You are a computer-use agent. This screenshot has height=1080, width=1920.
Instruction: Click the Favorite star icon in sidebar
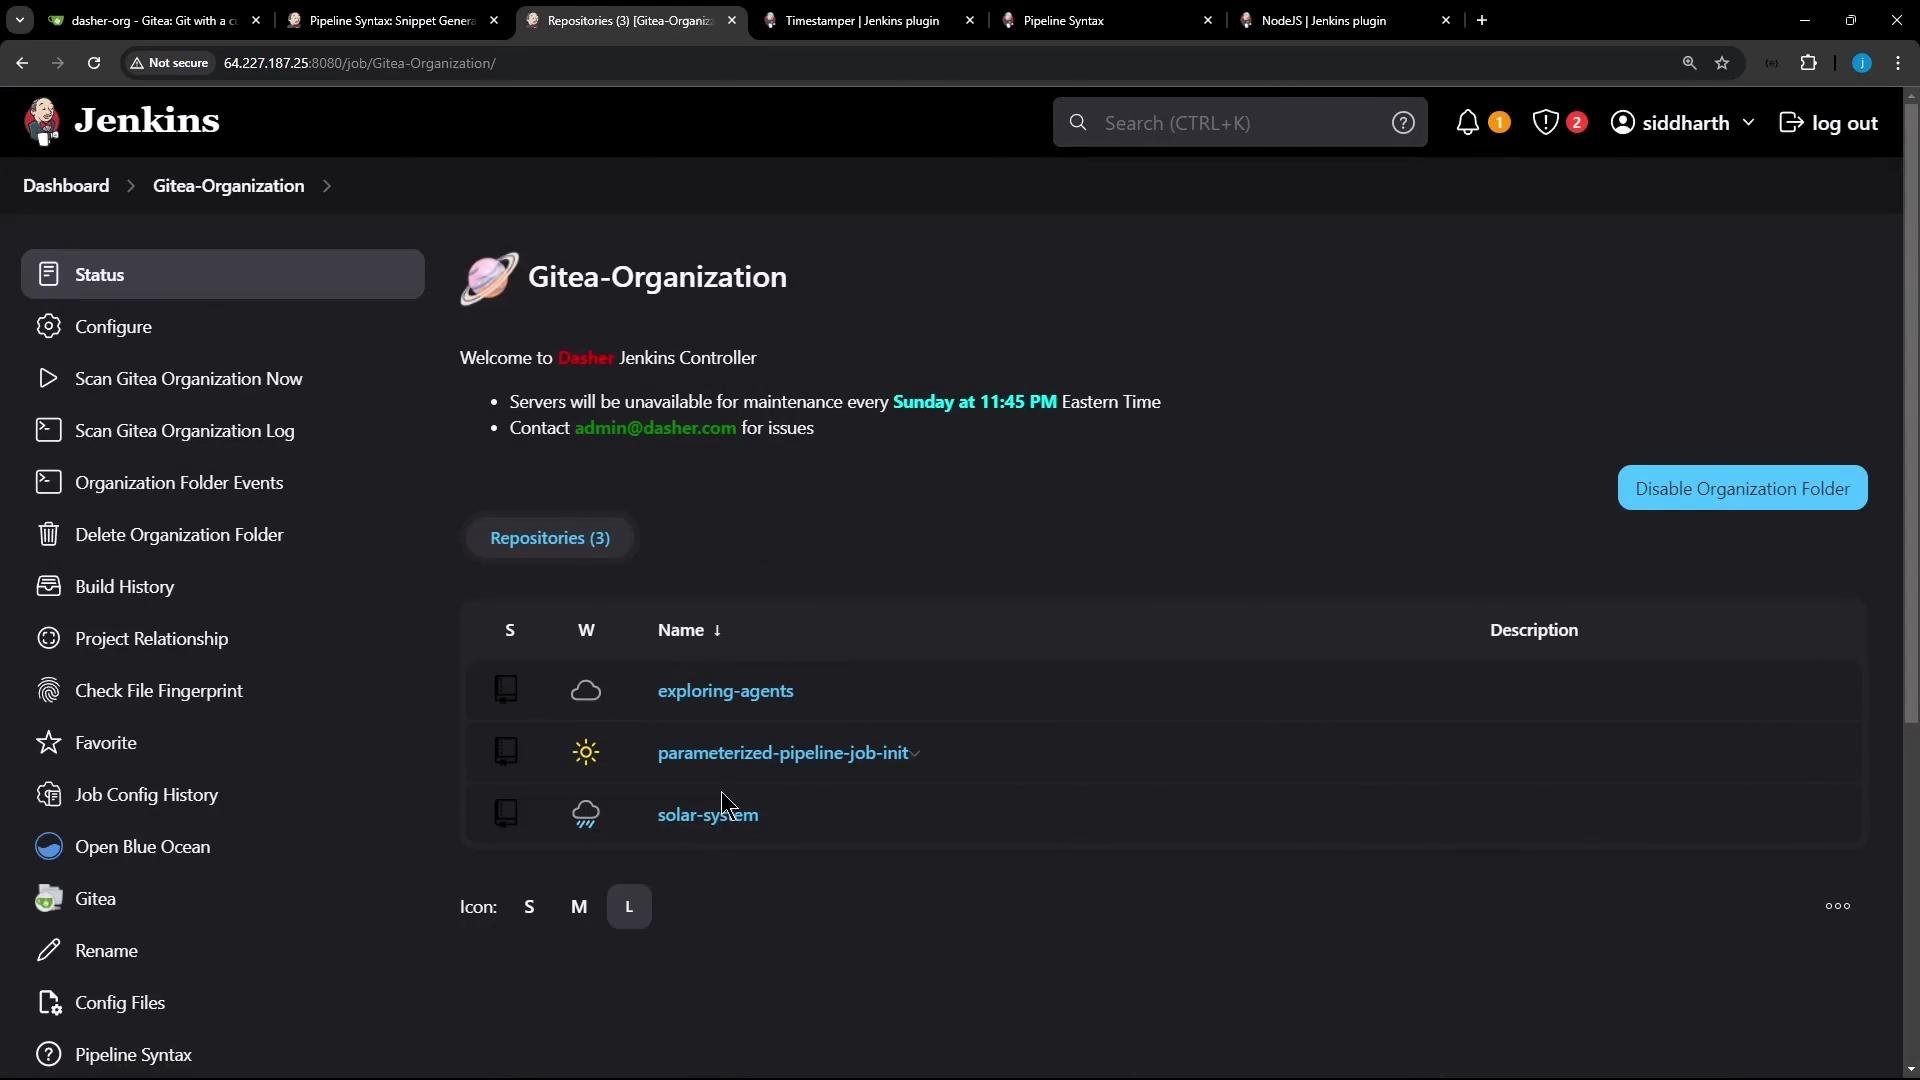pos(48,742)
